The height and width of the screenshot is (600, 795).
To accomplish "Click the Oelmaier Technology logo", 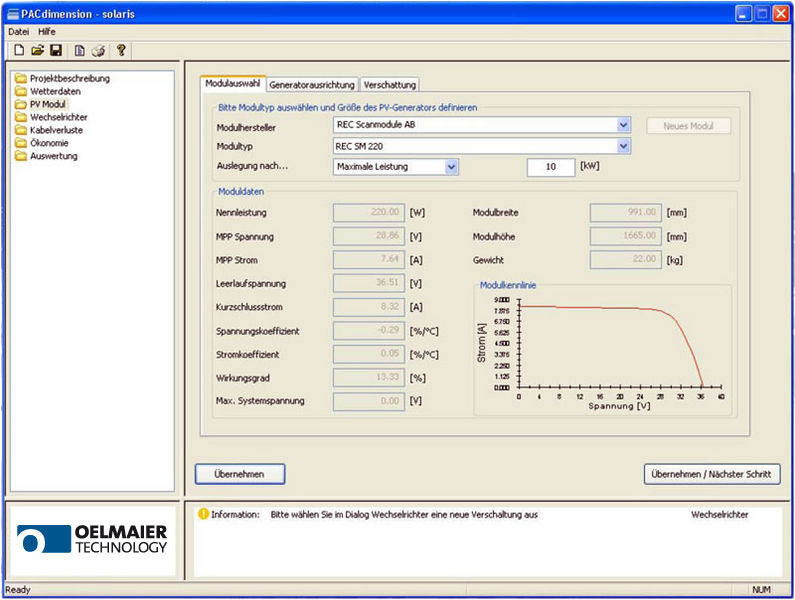I will pyautogui.click(x=92, y=539).
